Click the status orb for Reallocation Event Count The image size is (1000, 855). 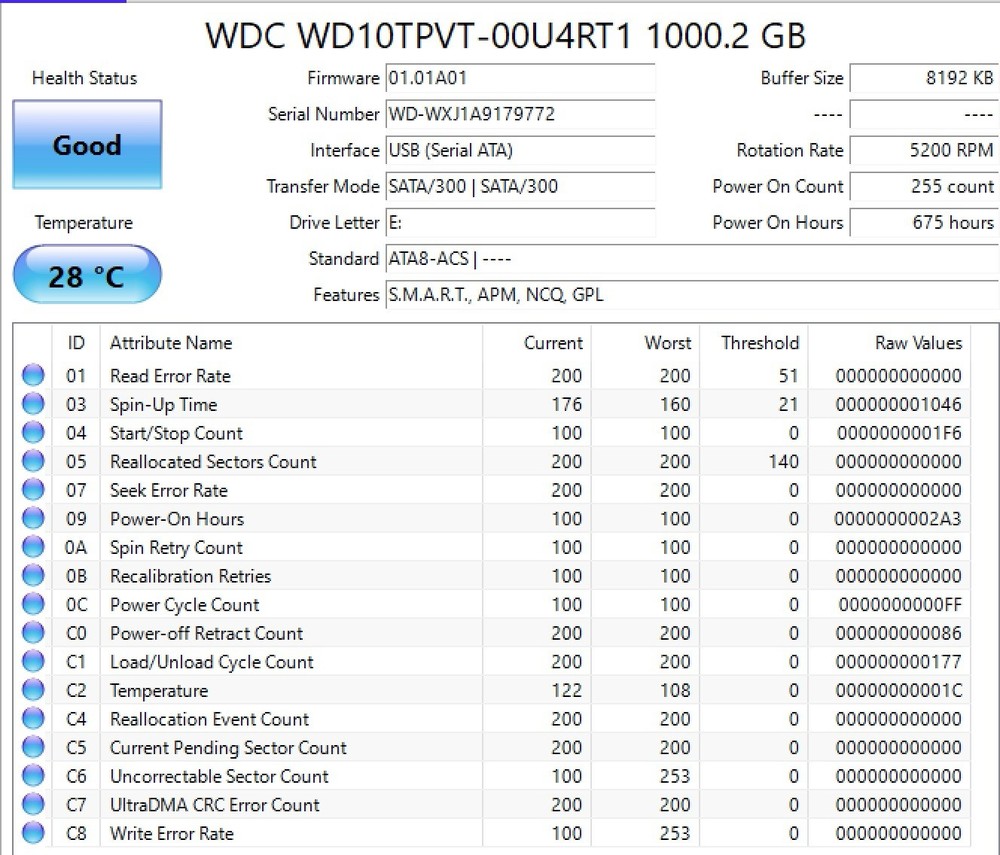(x=33, y=719)
